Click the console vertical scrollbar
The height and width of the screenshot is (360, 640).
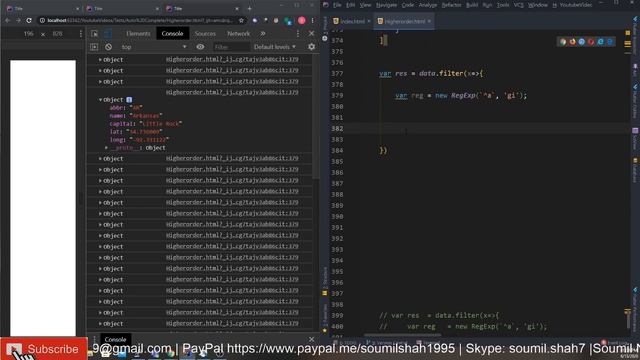click(x=316, y=116)
